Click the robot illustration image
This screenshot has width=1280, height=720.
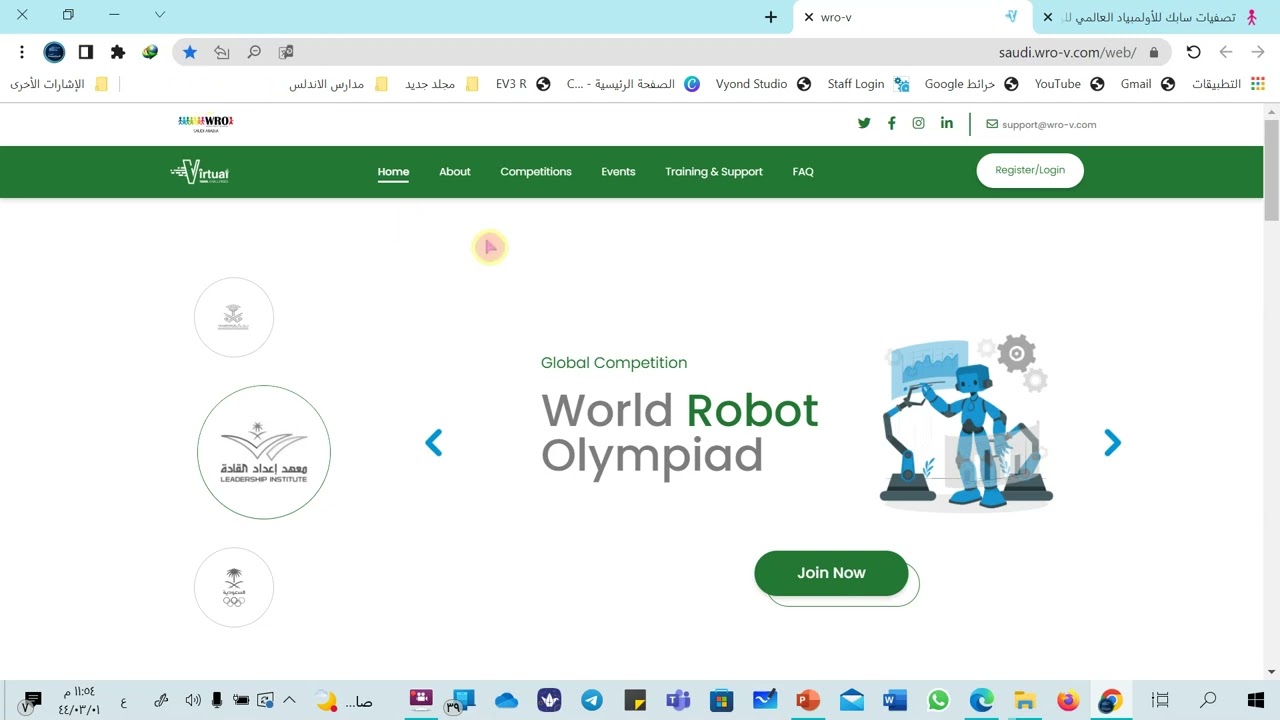click(966, 423)
